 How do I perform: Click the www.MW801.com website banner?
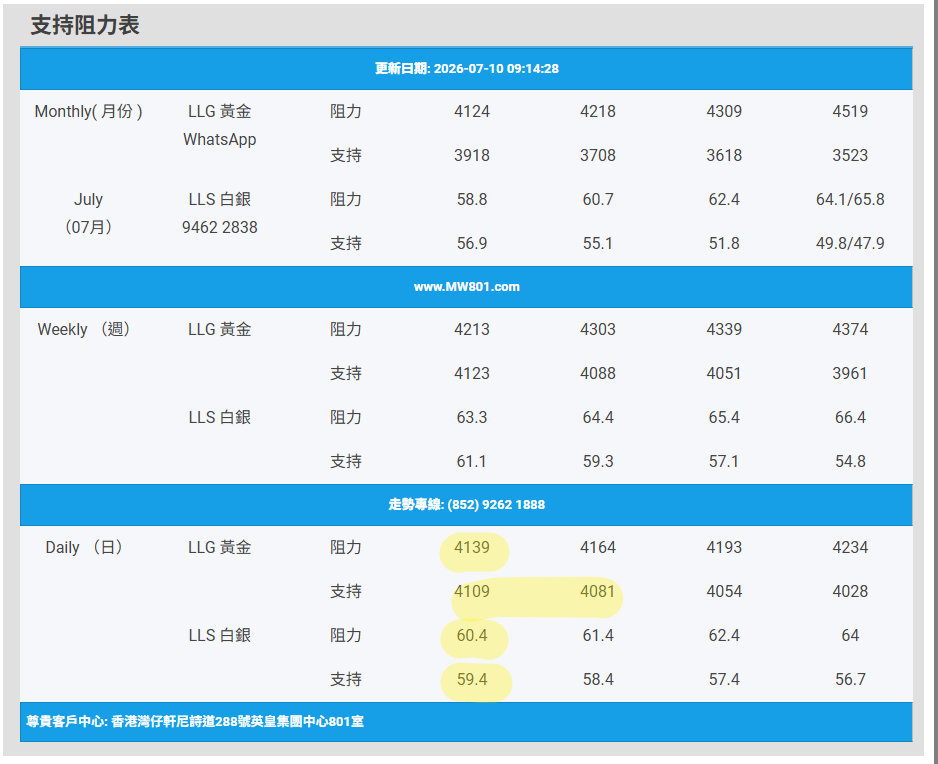point(466,287)
